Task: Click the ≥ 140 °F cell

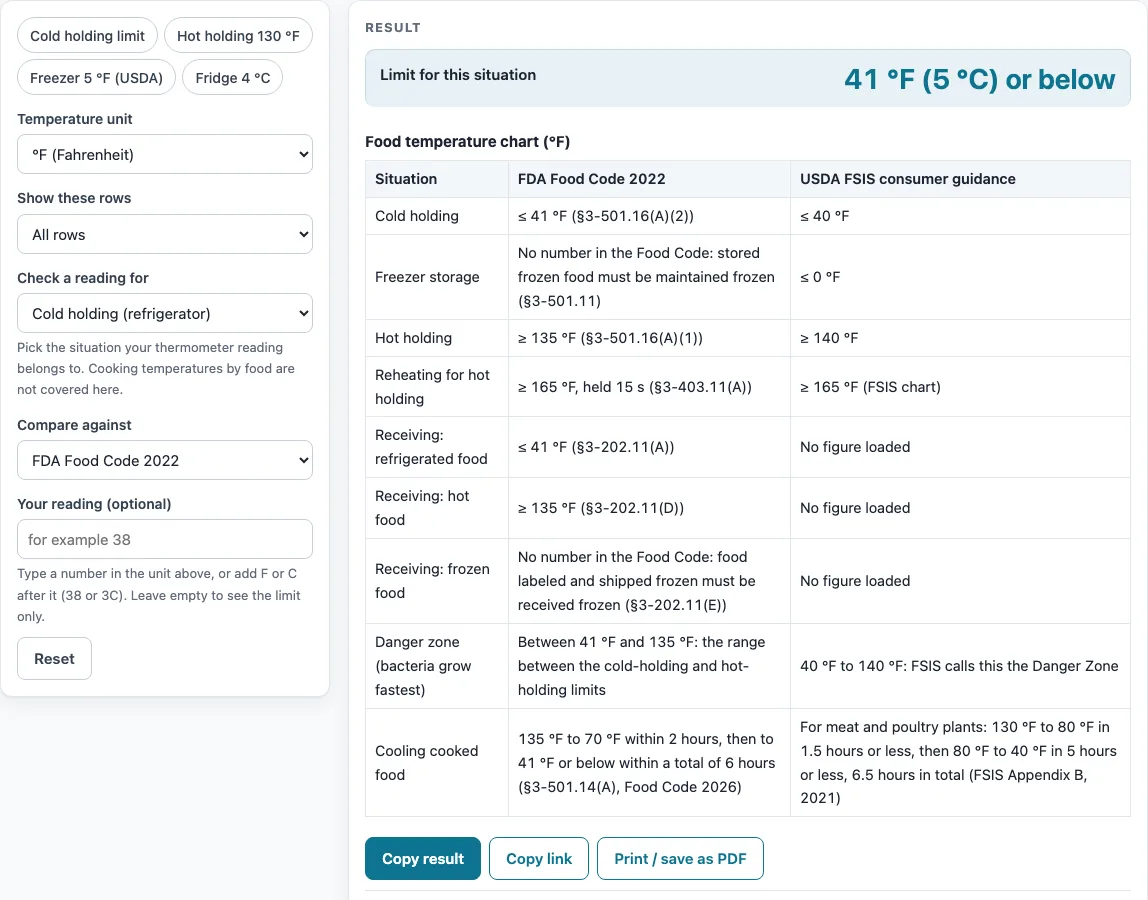Action: 961,338
